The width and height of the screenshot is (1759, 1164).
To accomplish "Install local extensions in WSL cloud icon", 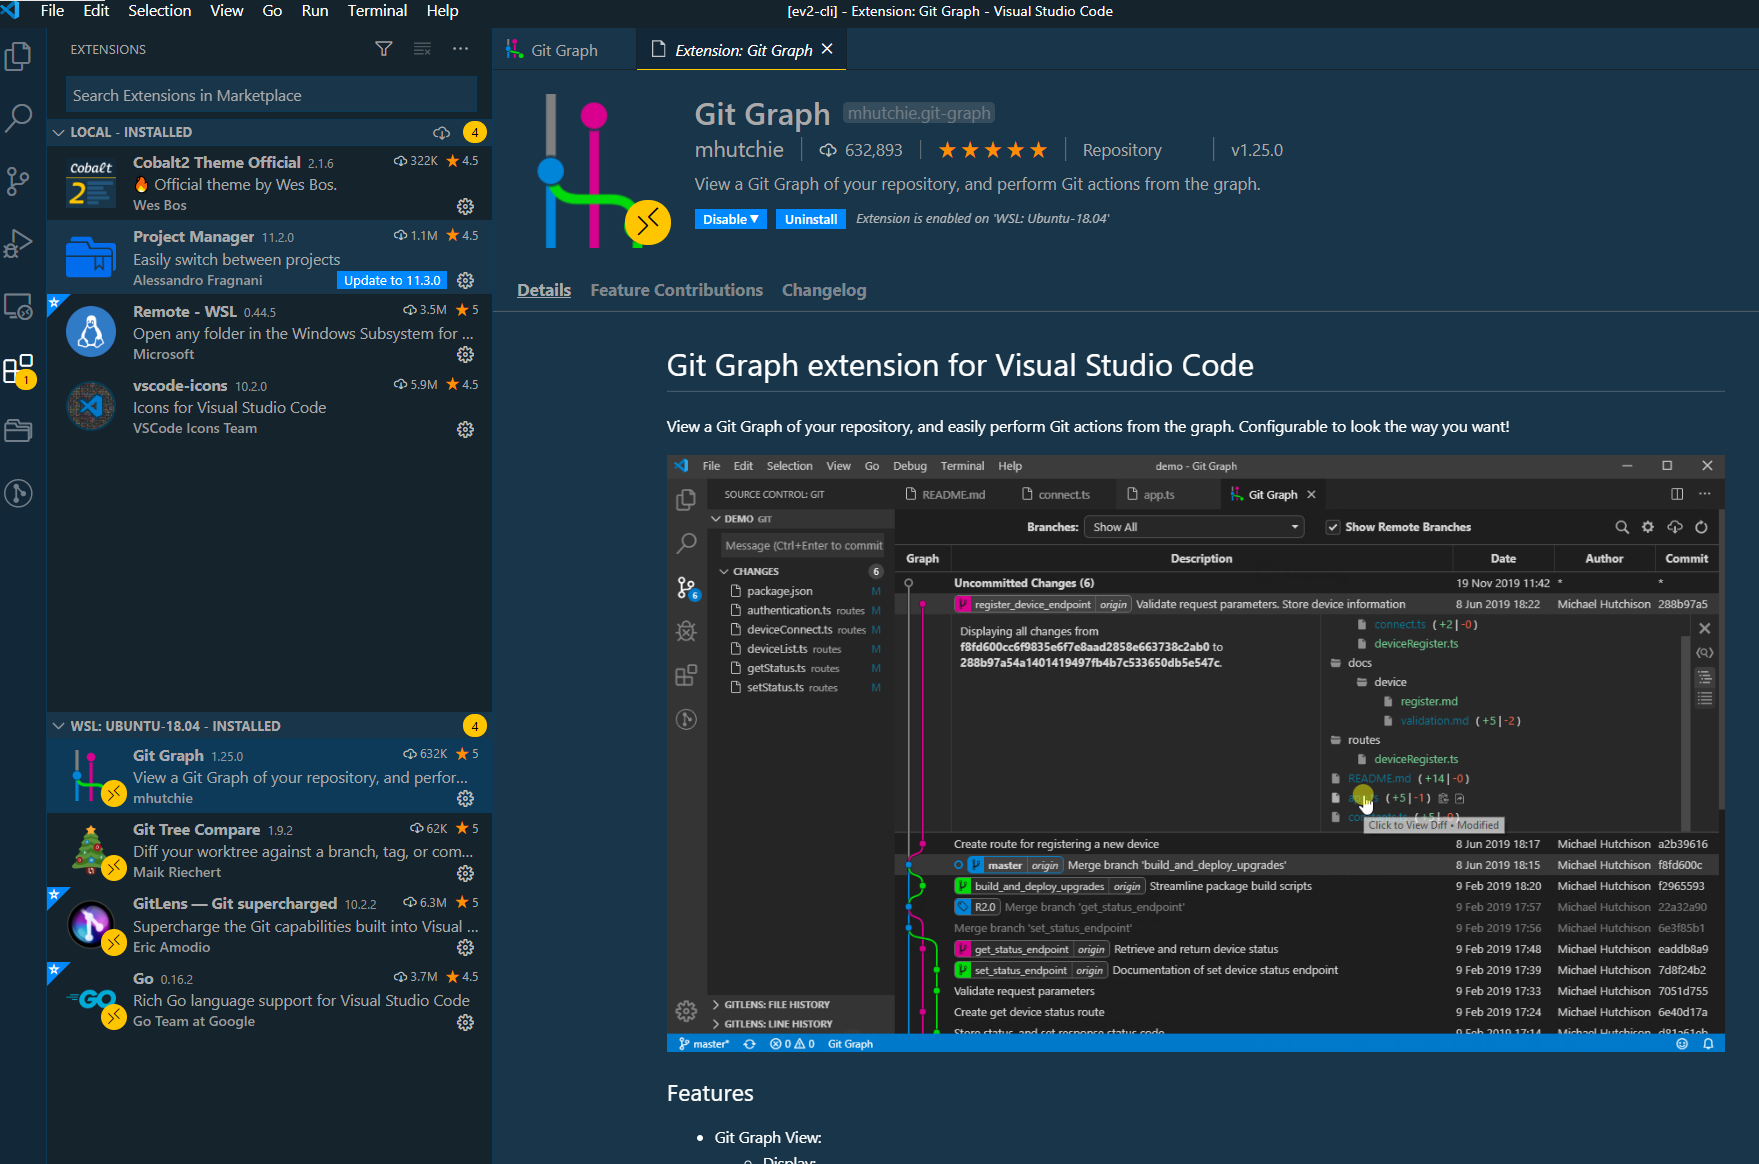I will pyautogui.click(x=441, y=132).
